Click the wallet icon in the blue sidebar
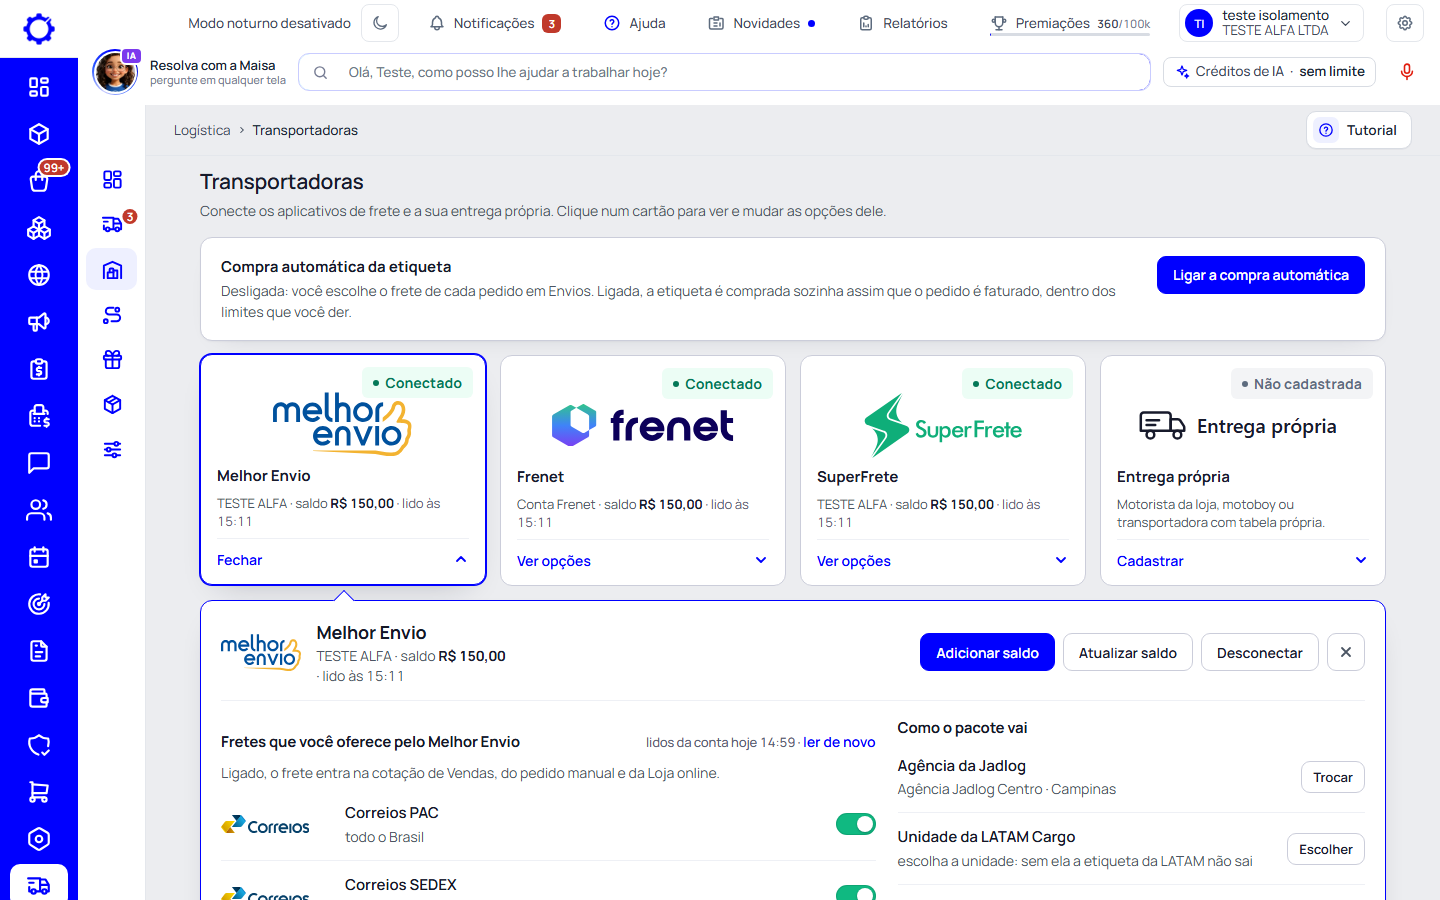This screenshot has width=1440, height=900. pyautogui.click(x=39, y=698)
